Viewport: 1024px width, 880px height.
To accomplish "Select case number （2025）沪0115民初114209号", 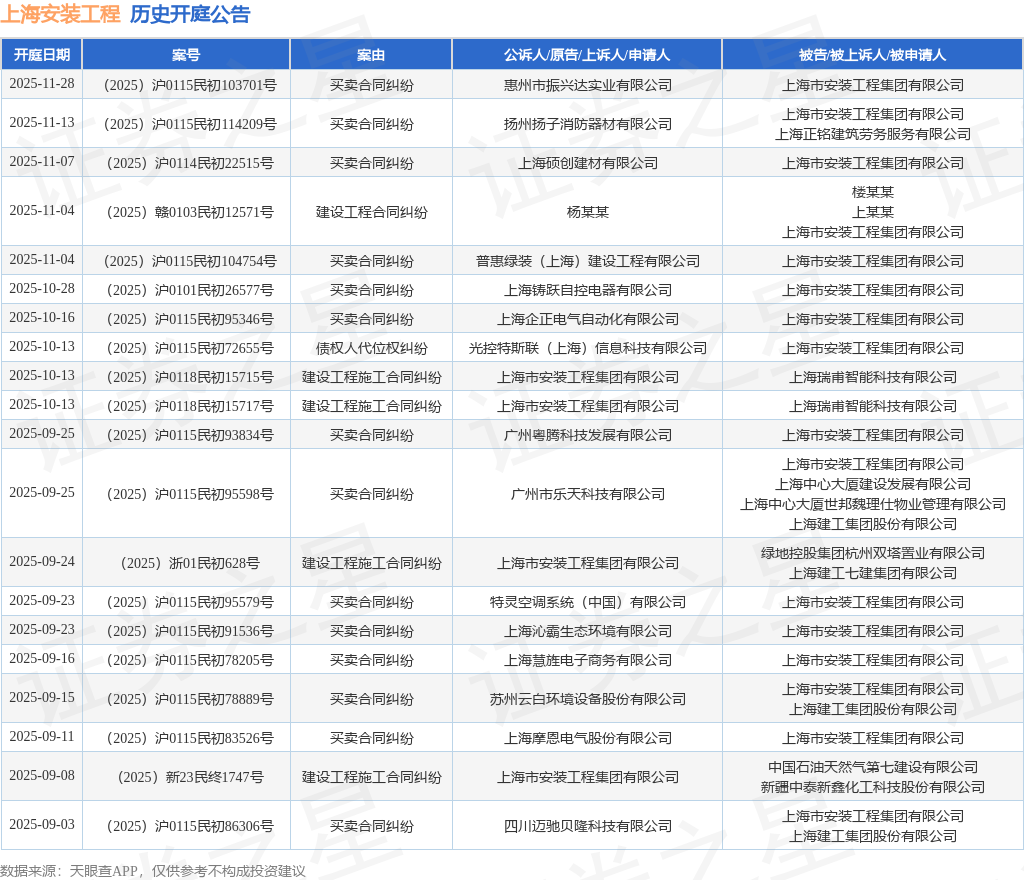I will point(186,124).
